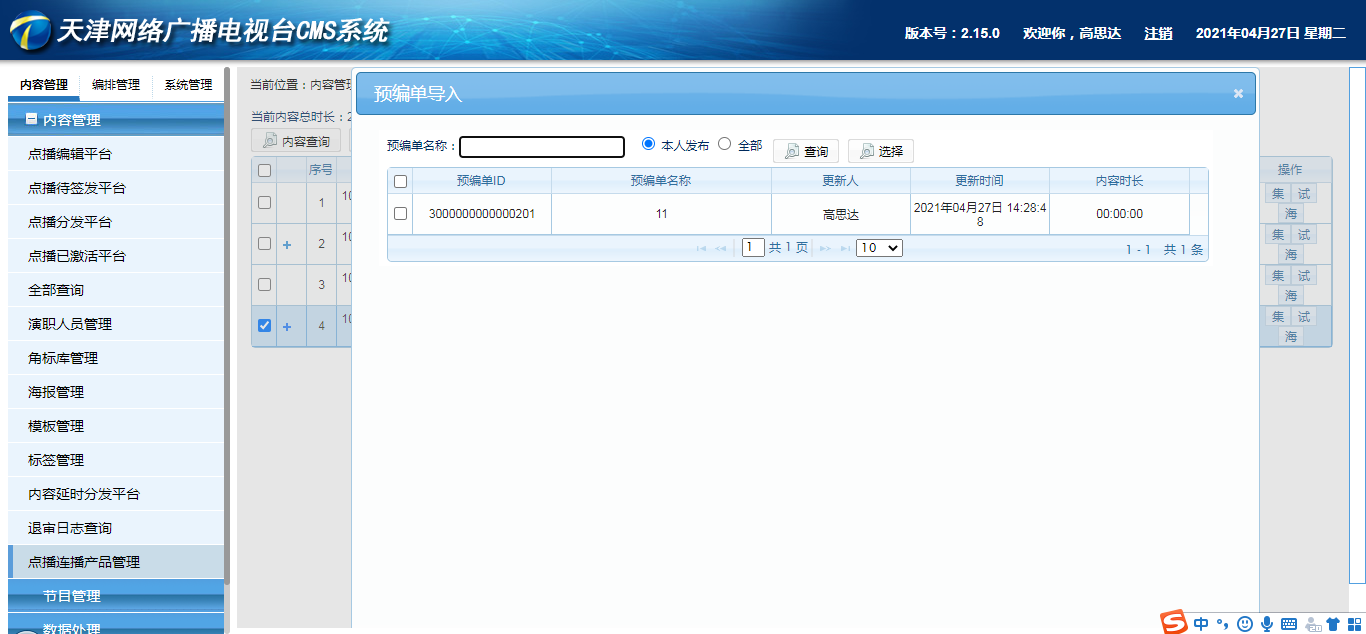The width and height of the screenshot is (1366, 634).
Task: Click the 预编单名称 cell showing 11
Action: click(x=661, y=214)
